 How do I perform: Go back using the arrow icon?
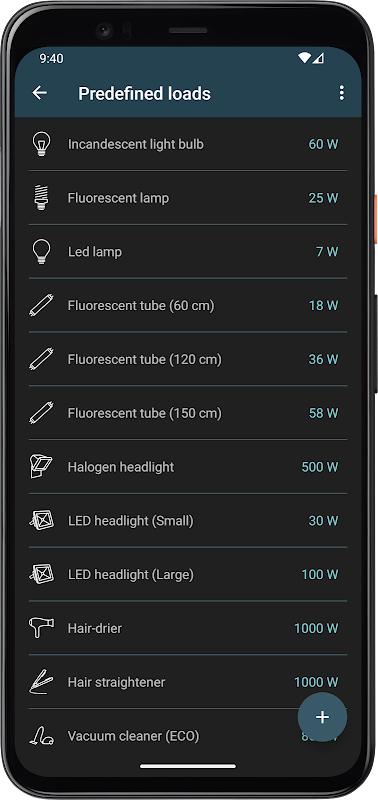[x=39, y=93]
